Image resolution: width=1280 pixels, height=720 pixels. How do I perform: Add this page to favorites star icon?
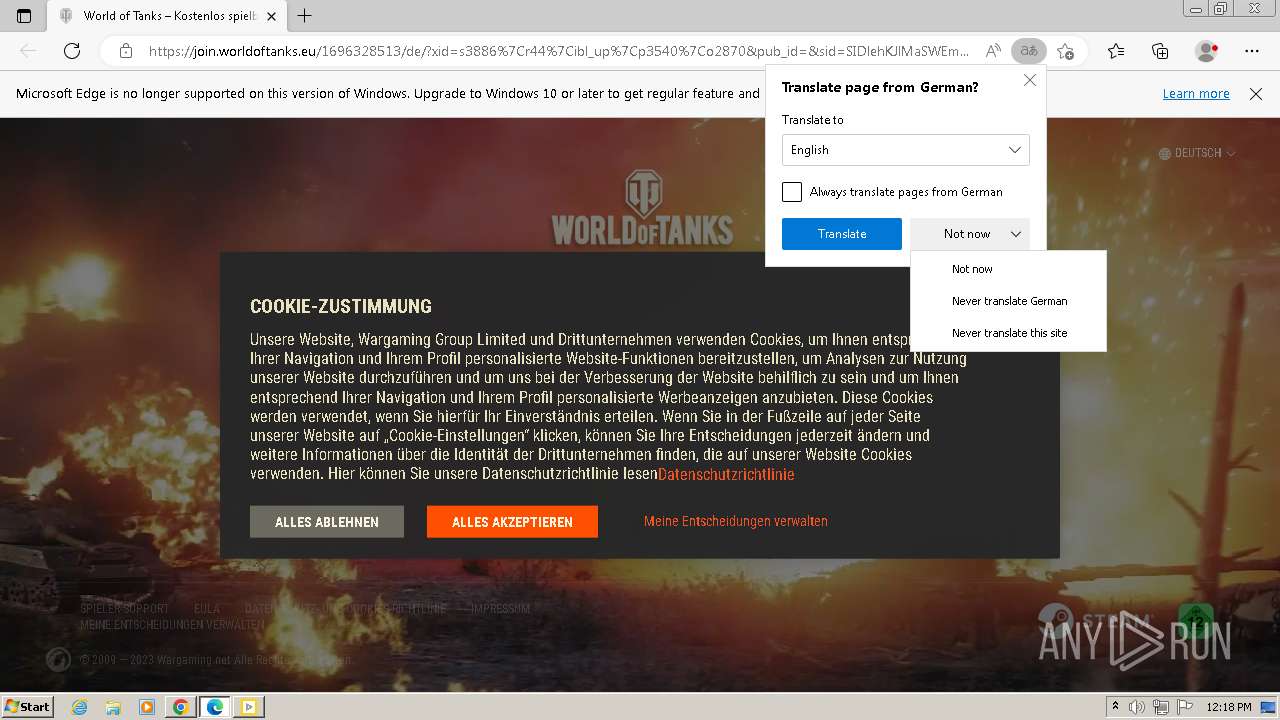pyautogui.click(x=1065, y=51)
